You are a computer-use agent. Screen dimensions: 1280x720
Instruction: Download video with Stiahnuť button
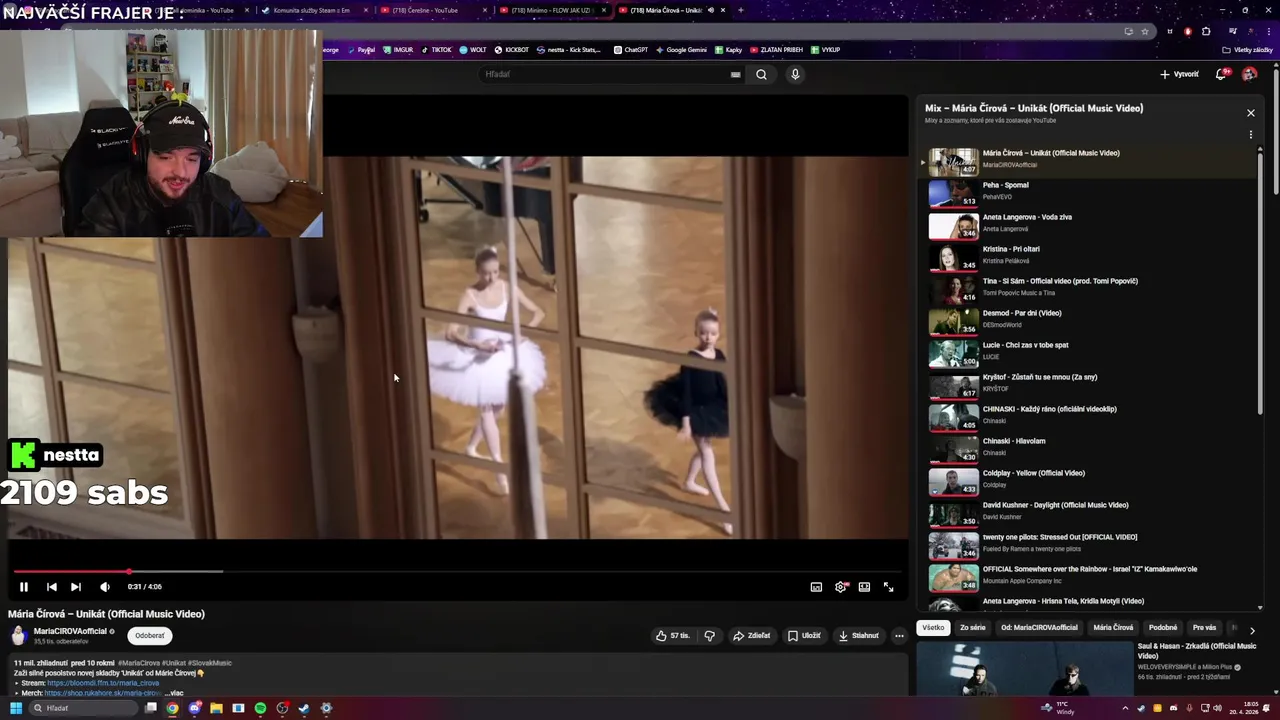859,635
